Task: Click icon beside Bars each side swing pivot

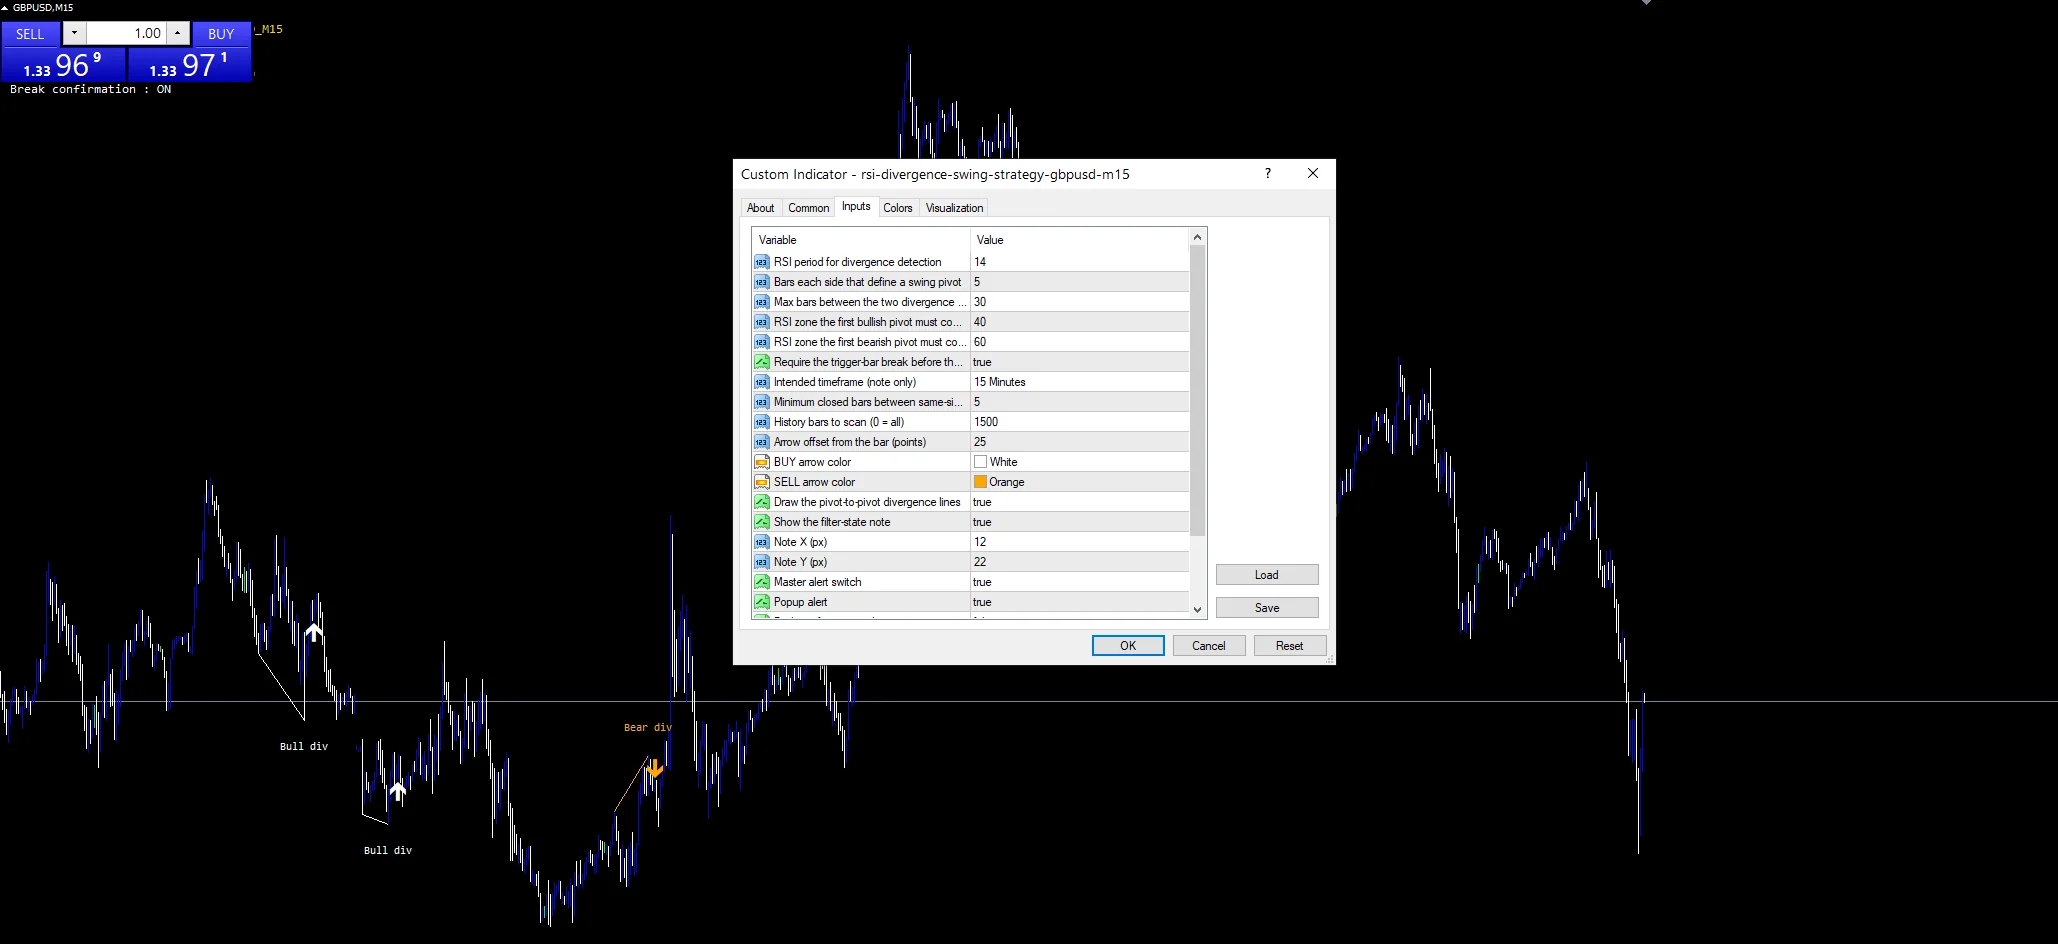Action: click(761, 282)
